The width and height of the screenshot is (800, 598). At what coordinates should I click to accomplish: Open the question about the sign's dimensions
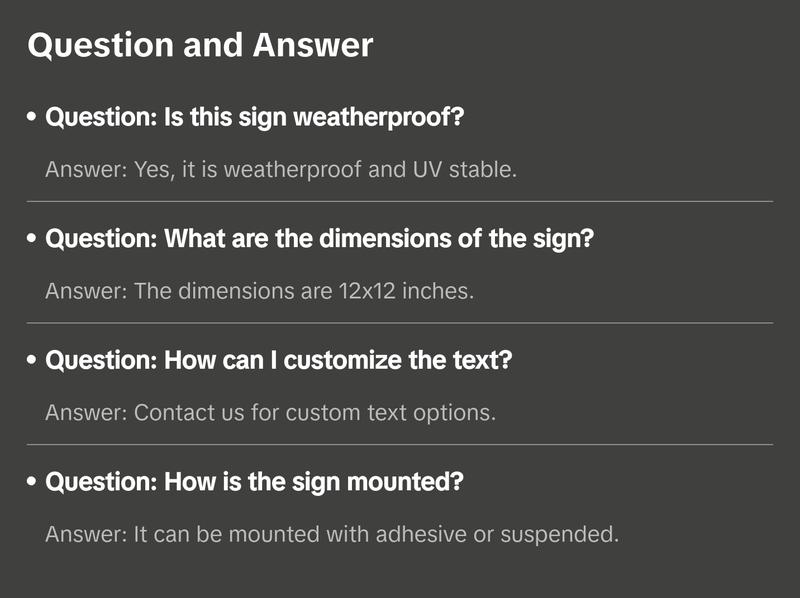click(x=320, y=239)
